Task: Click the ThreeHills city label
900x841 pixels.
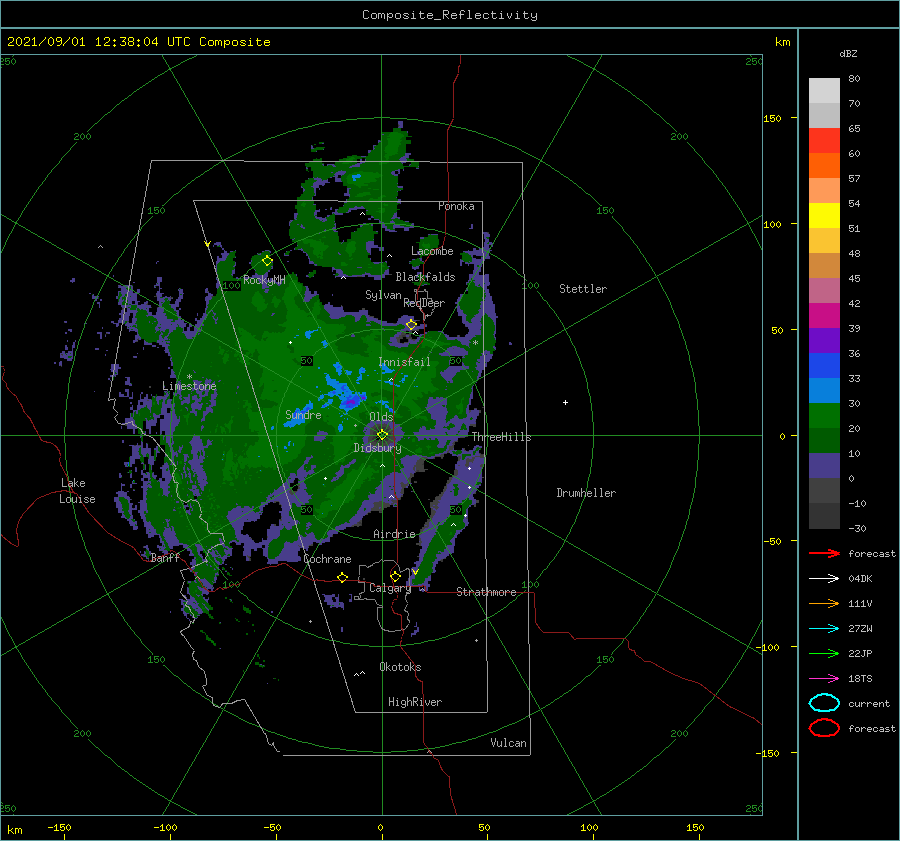Action: (x=502, y=437)
